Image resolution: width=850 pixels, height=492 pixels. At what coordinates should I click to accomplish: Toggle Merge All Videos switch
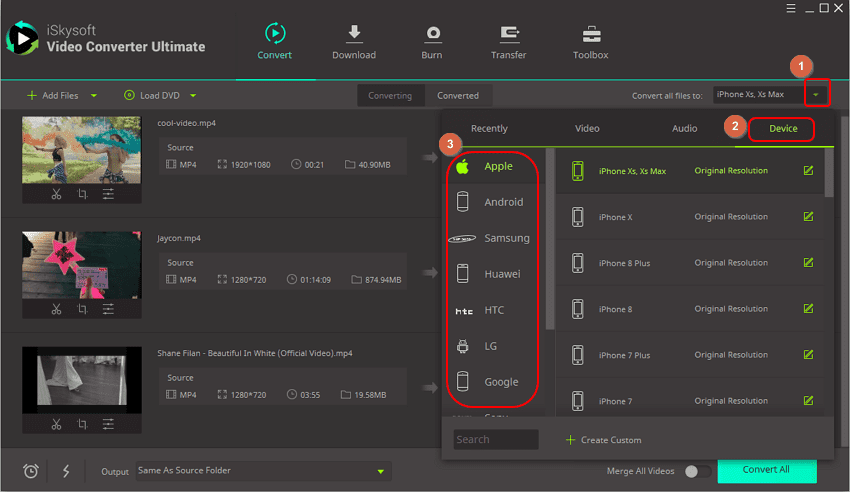[698, 471]
